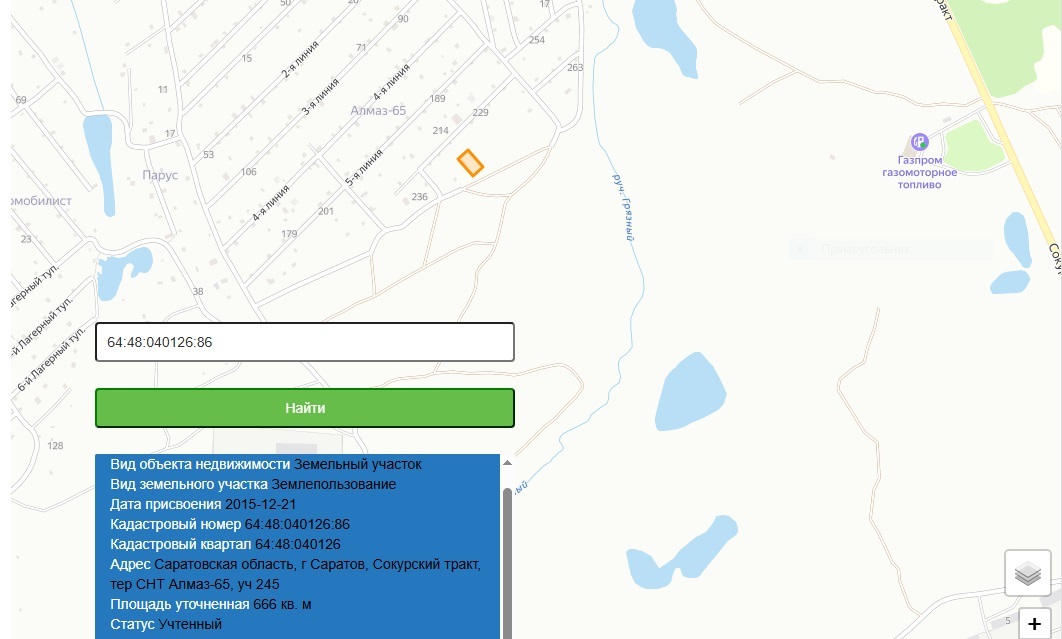1062x639 pixels.
Task: Click the Алмаз-65 district label
Action: (x=378, y=111)
